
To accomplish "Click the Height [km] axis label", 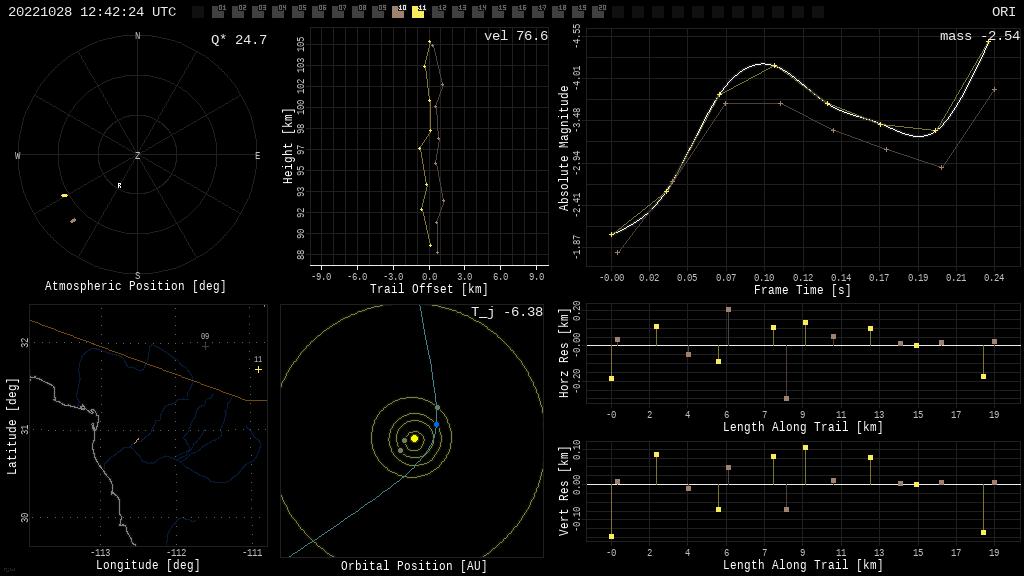I will pyautogui.click(x=288, y=146).
